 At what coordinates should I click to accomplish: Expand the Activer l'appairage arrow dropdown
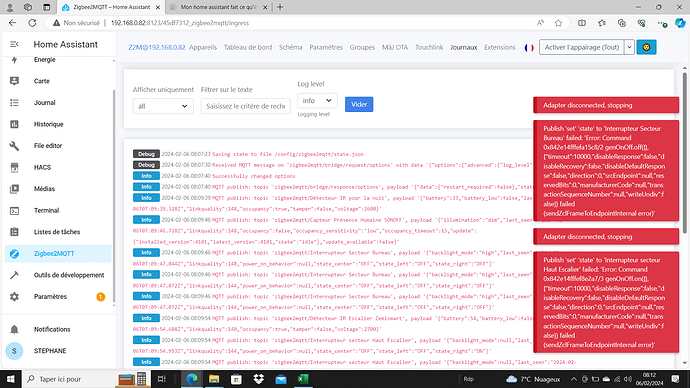click(629, 47)
